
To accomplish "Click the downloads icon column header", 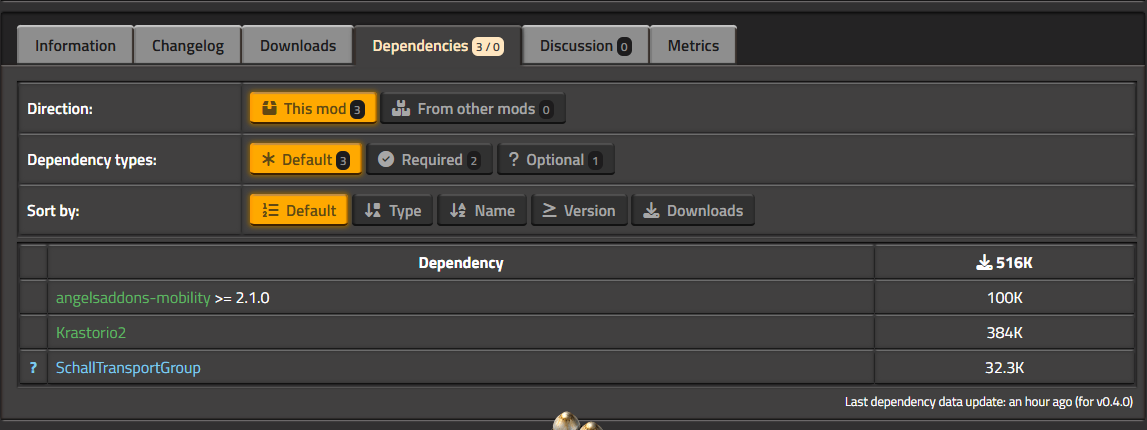I will click(1004, 263).
